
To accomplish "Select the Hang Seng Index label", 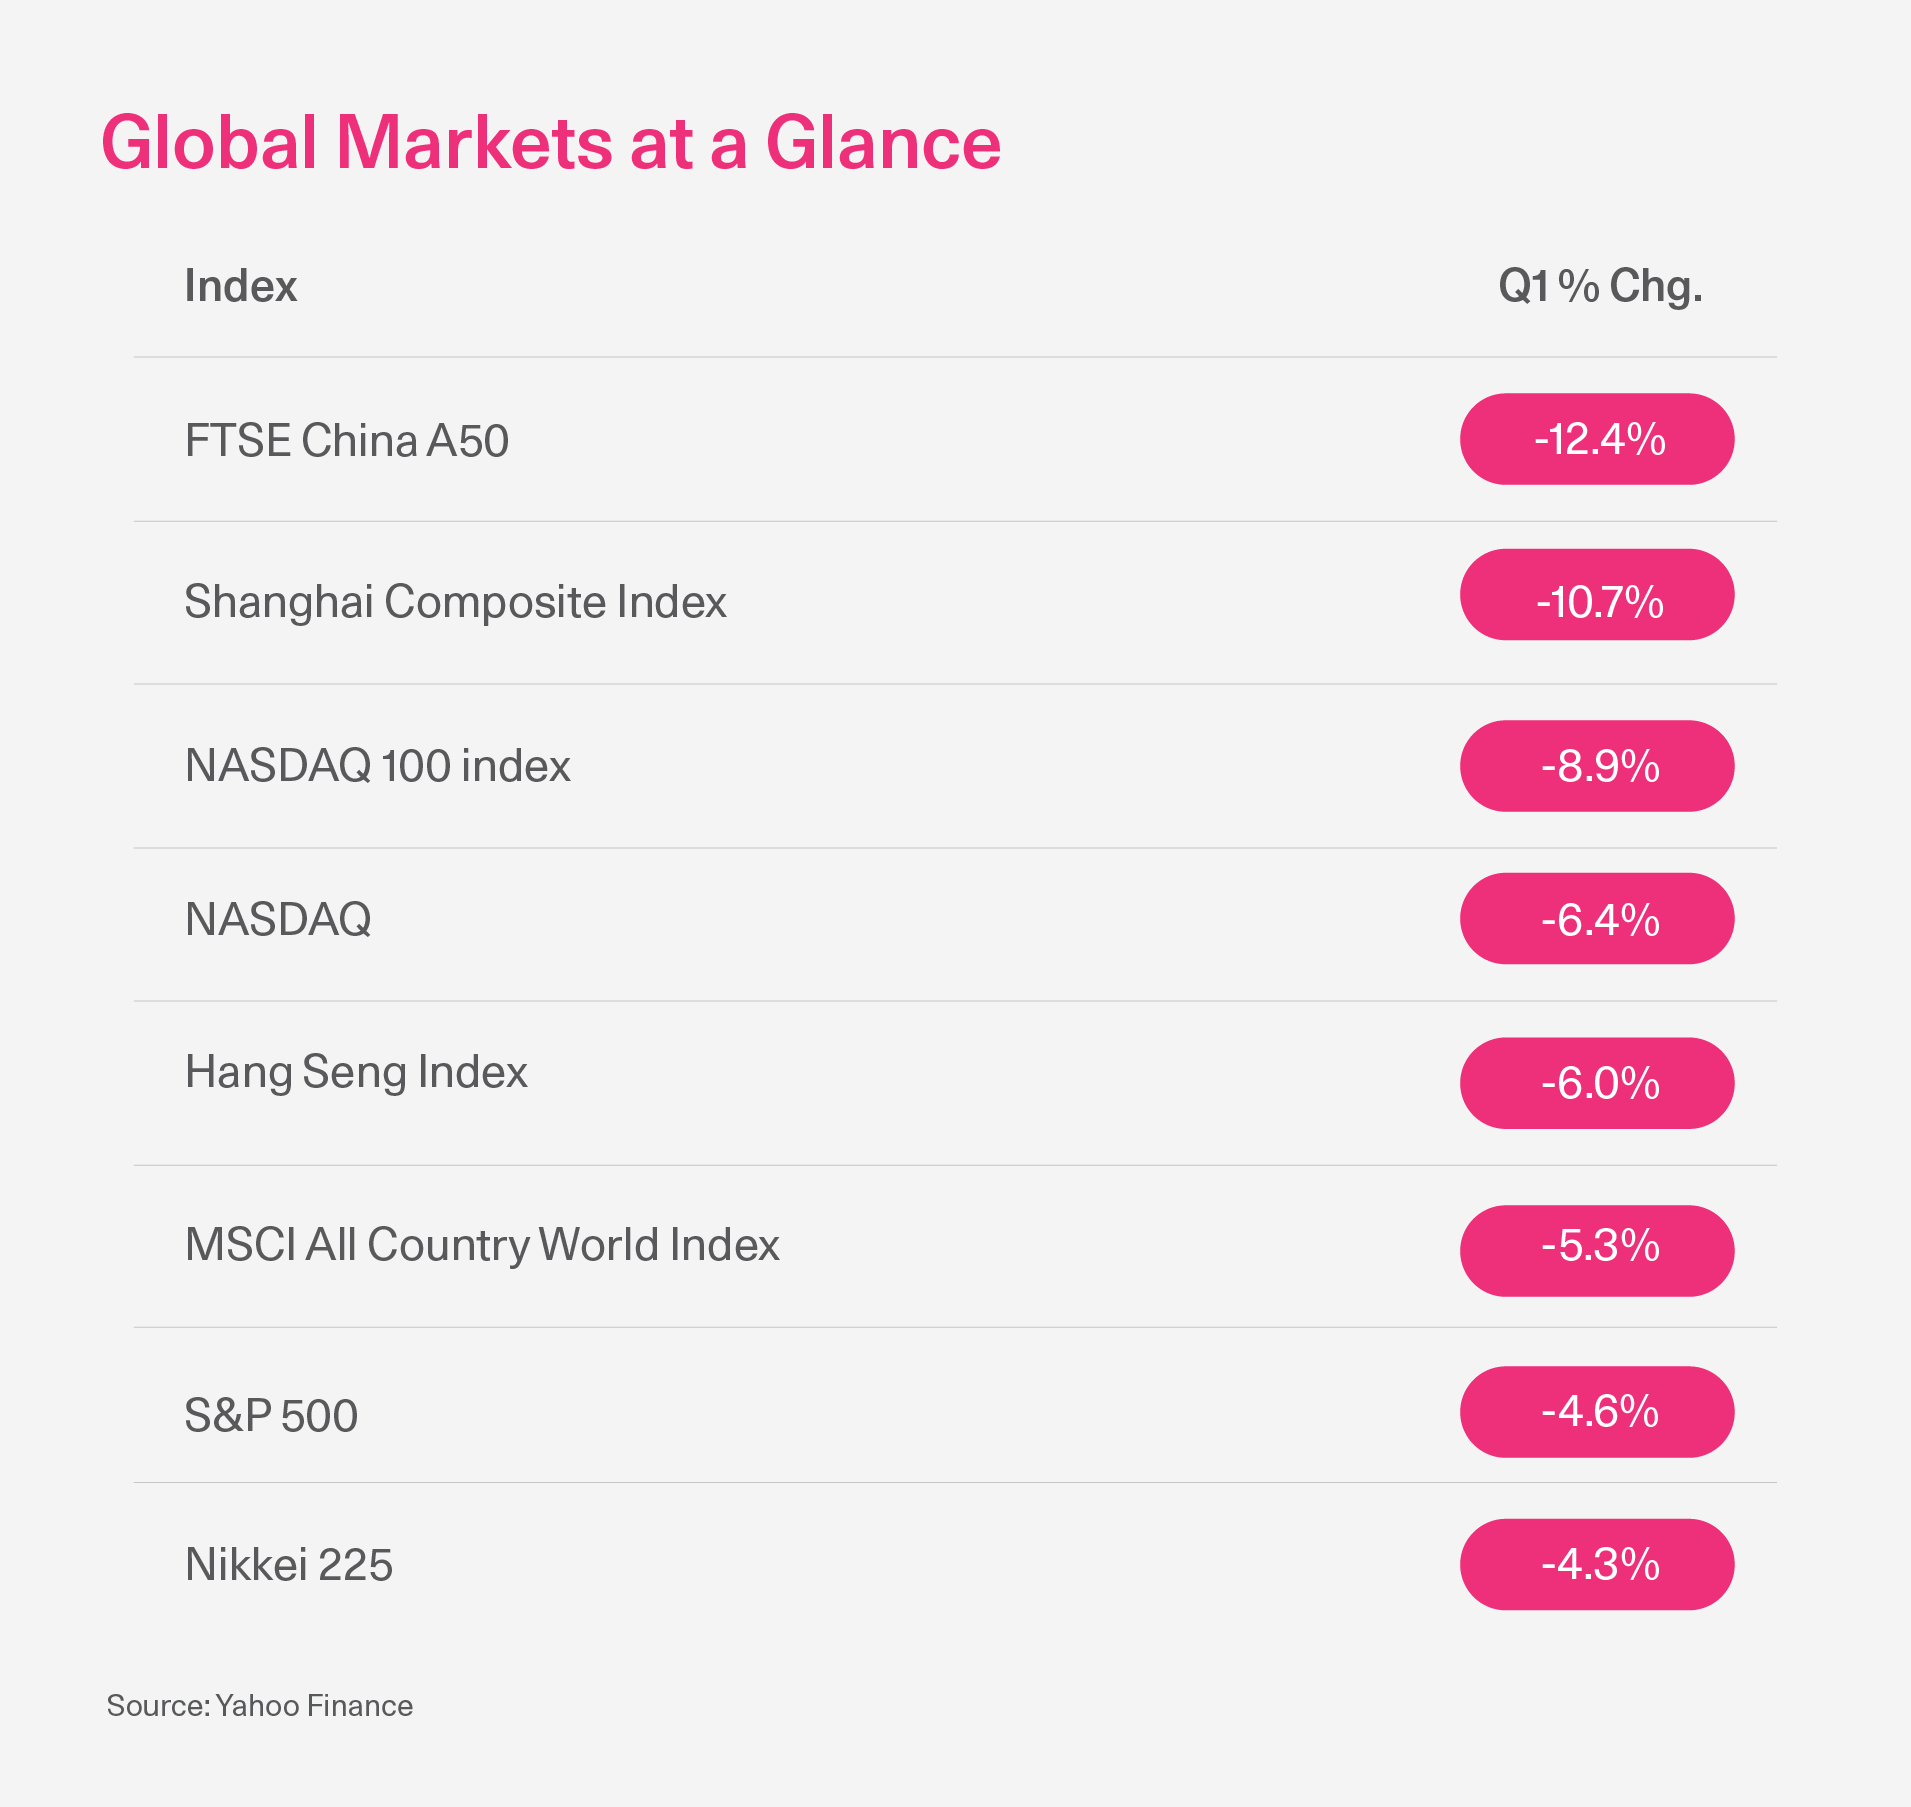I will (356, 1072).
